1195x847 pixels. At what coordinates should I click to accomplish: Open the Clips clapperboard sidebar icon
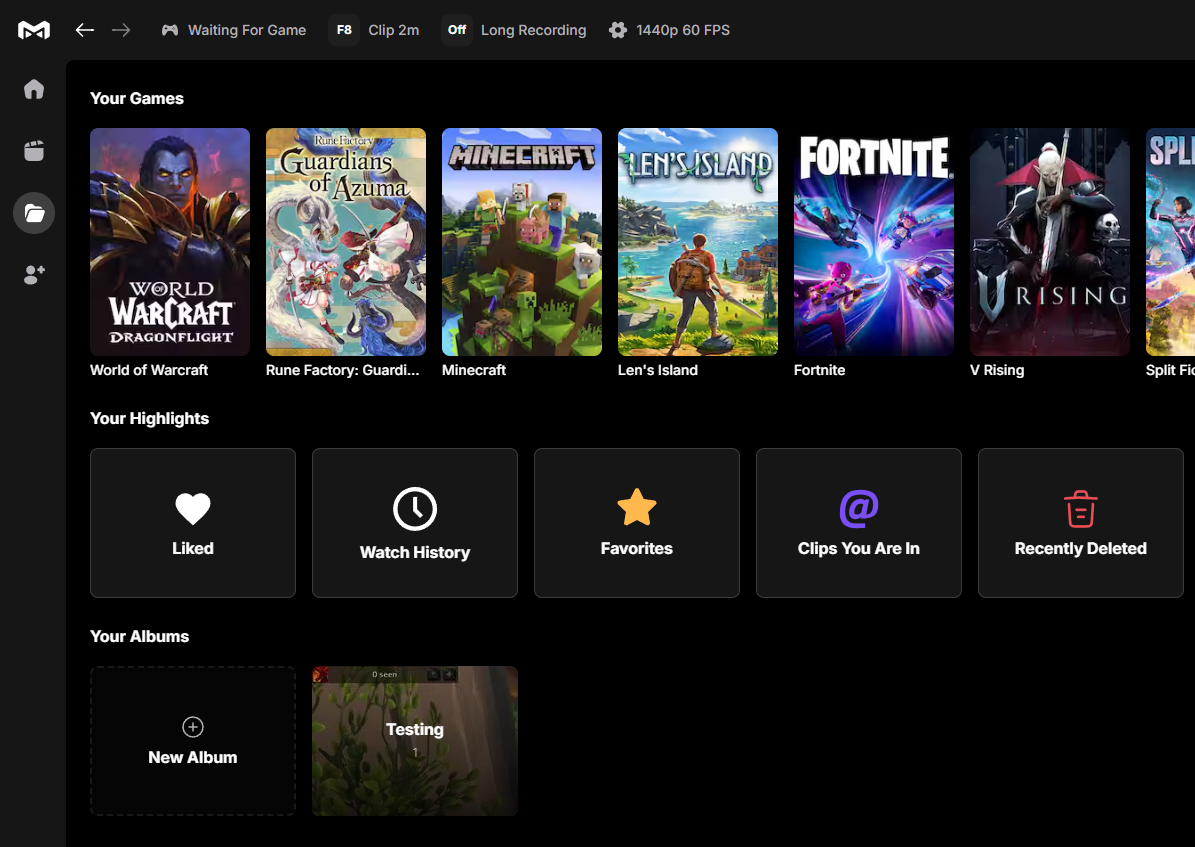point(34,151)
